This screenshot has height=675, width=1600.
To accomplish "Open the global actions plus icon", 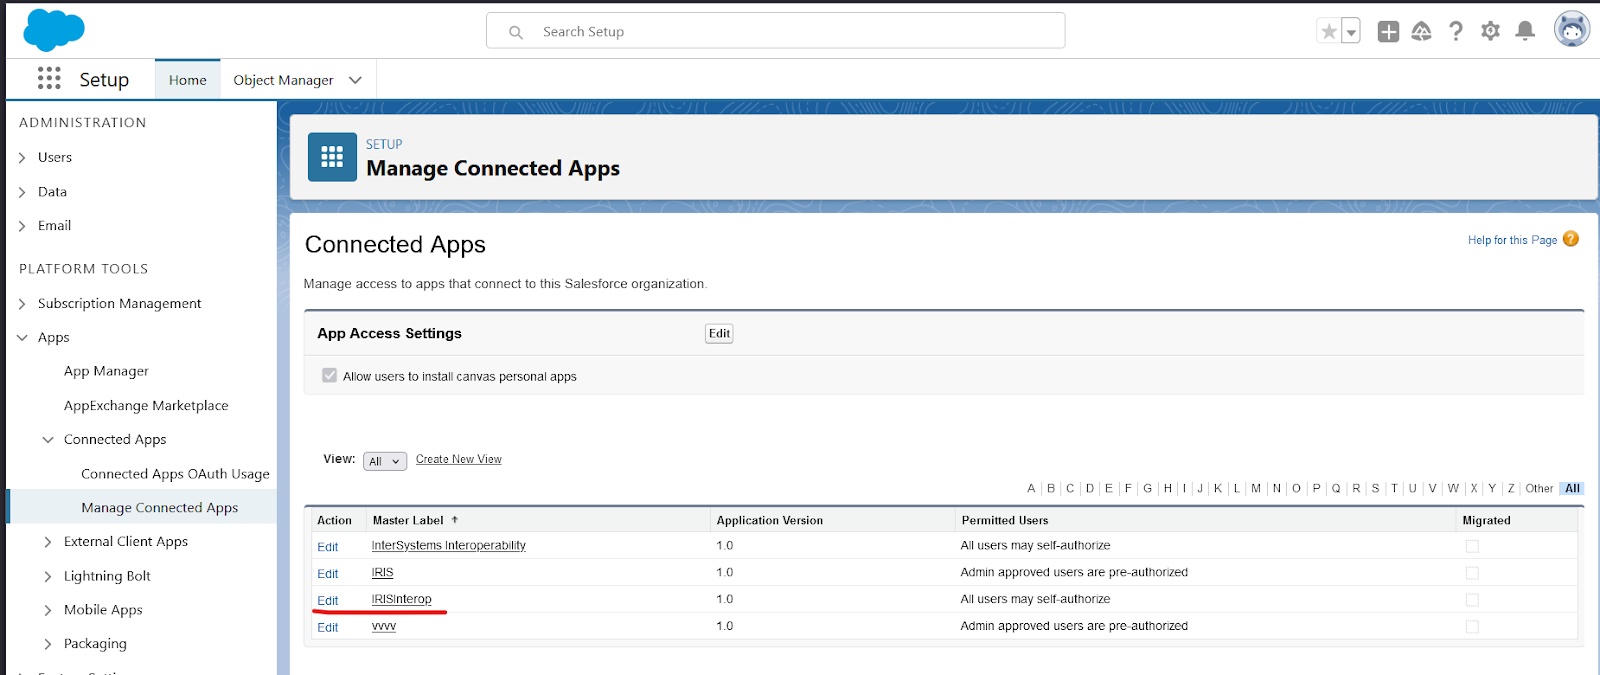I will click(x=1388, y=32).
